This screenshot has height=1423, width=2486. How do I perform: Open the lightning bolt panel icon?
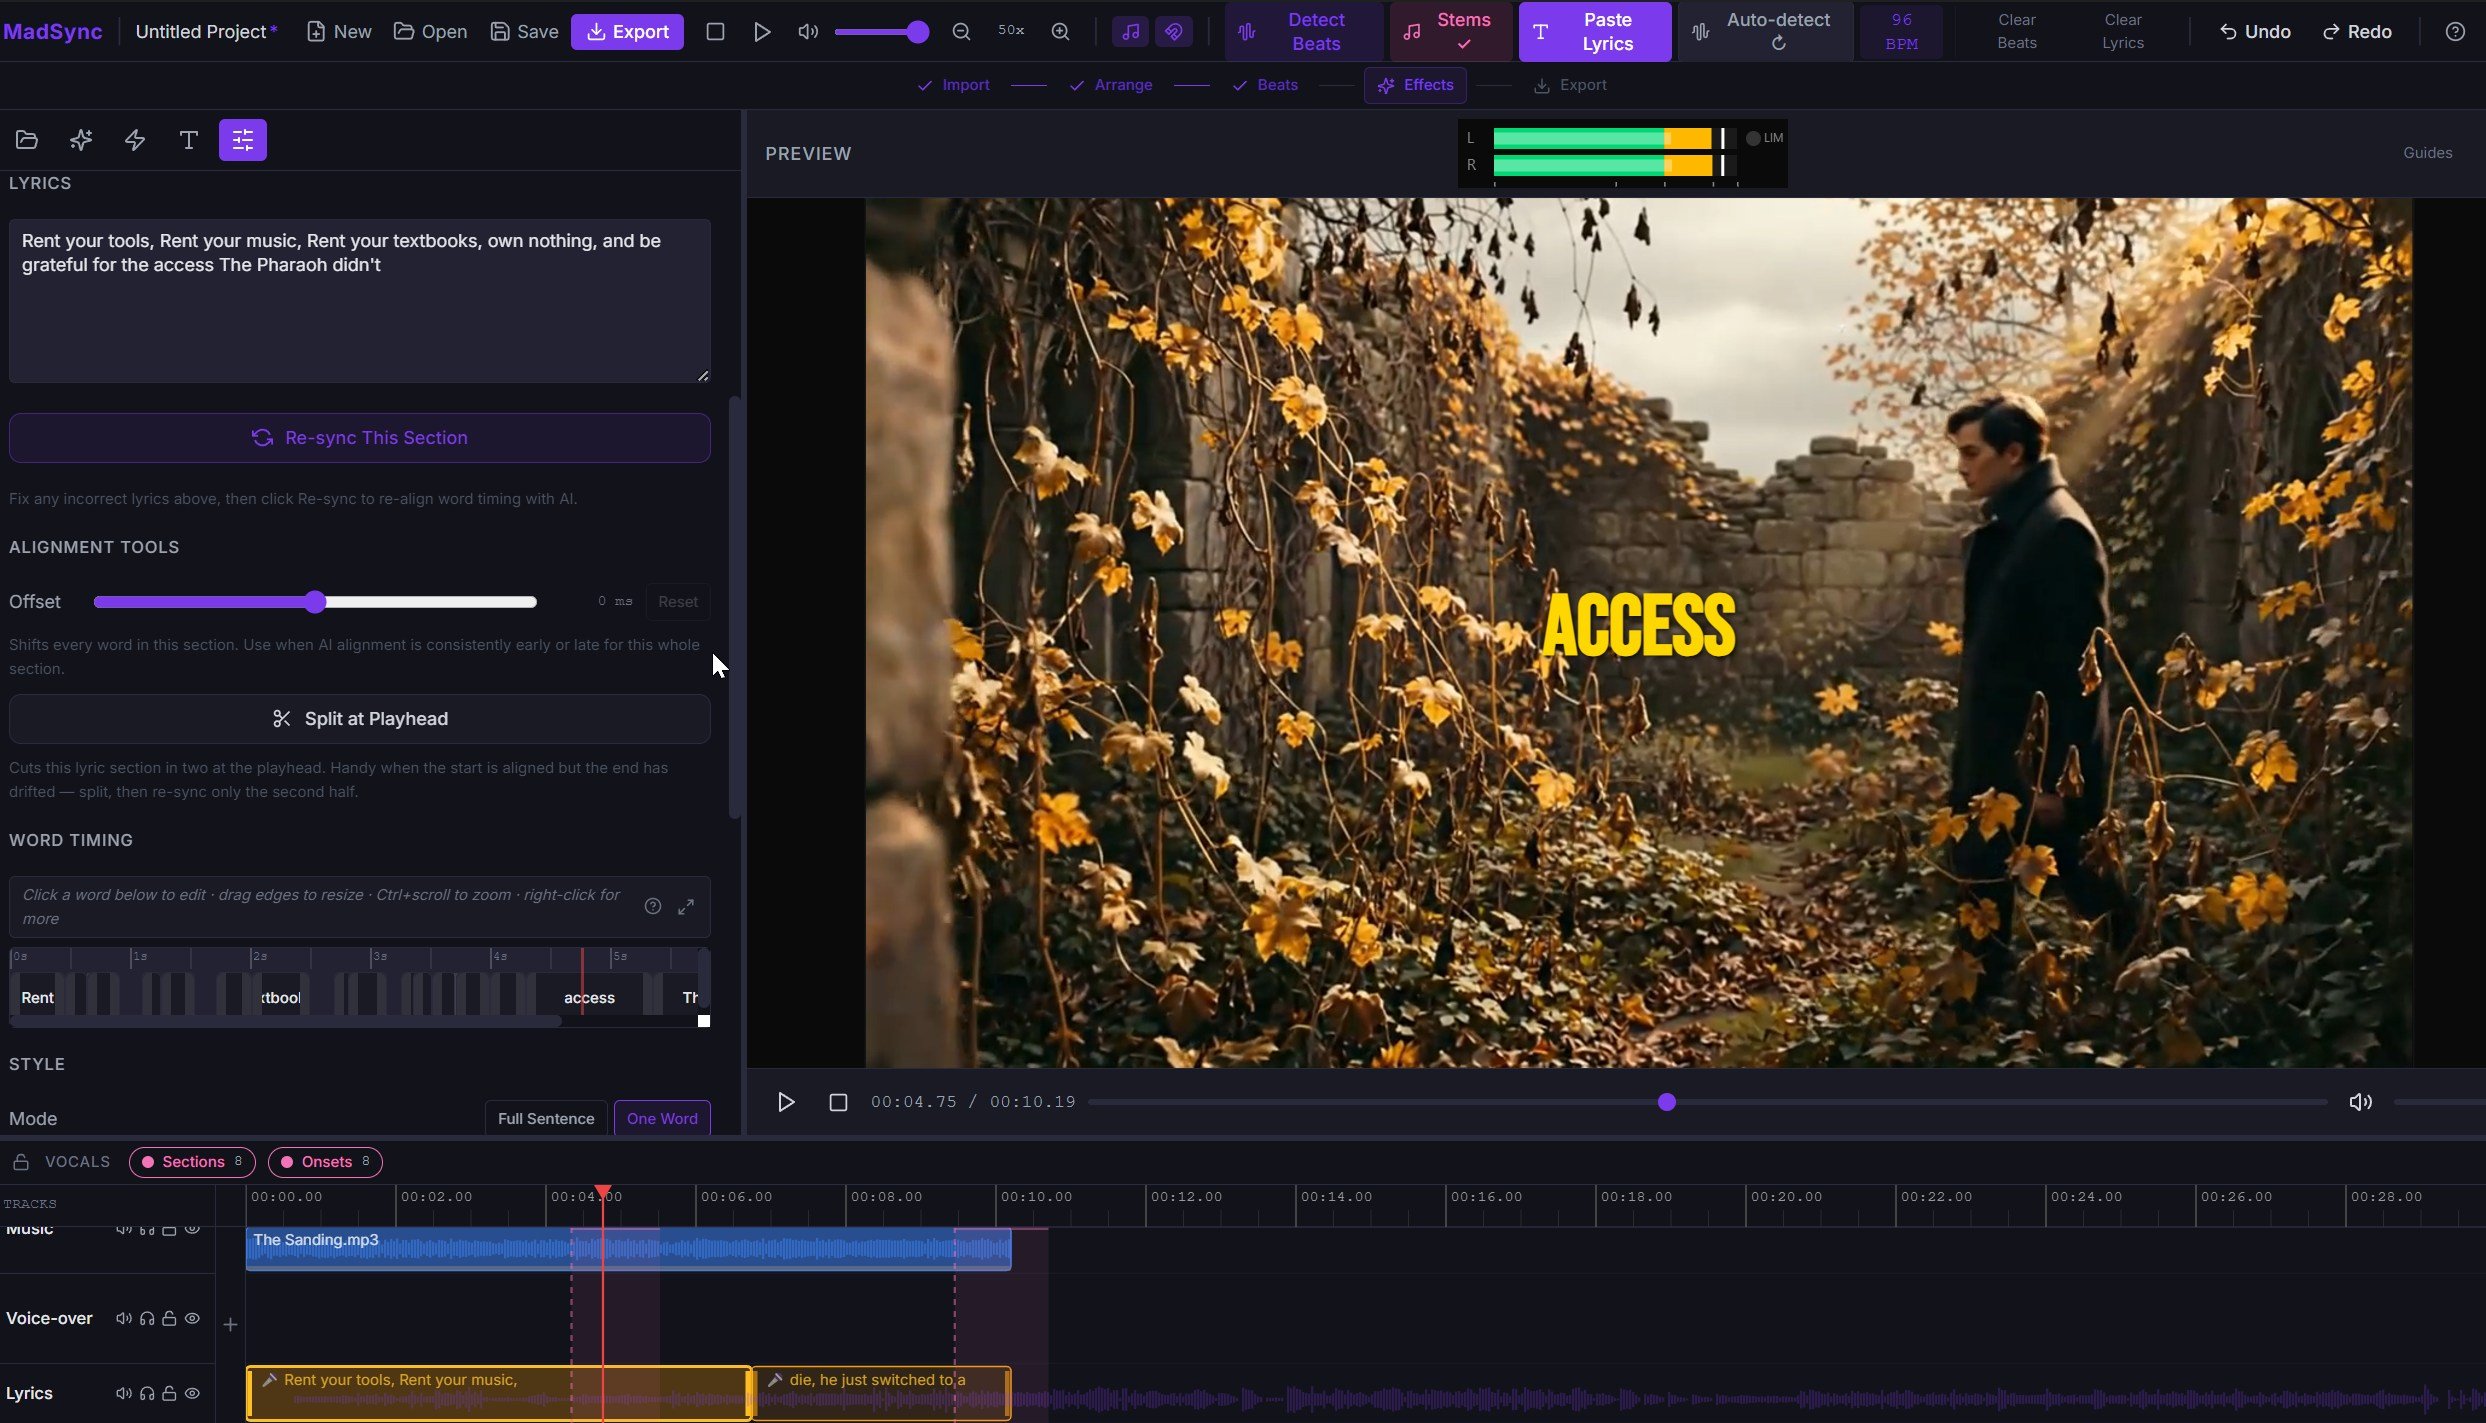point(135,140)
